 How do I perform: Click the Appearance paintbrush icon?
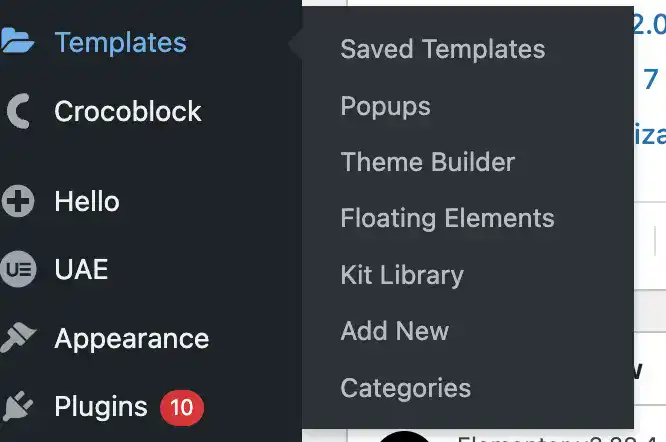[x=18, y=338]
